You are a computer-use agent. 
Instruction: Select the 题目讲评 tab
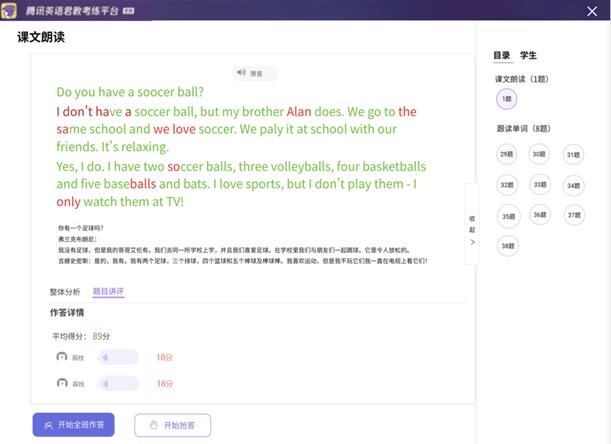(x=108, y=291)
